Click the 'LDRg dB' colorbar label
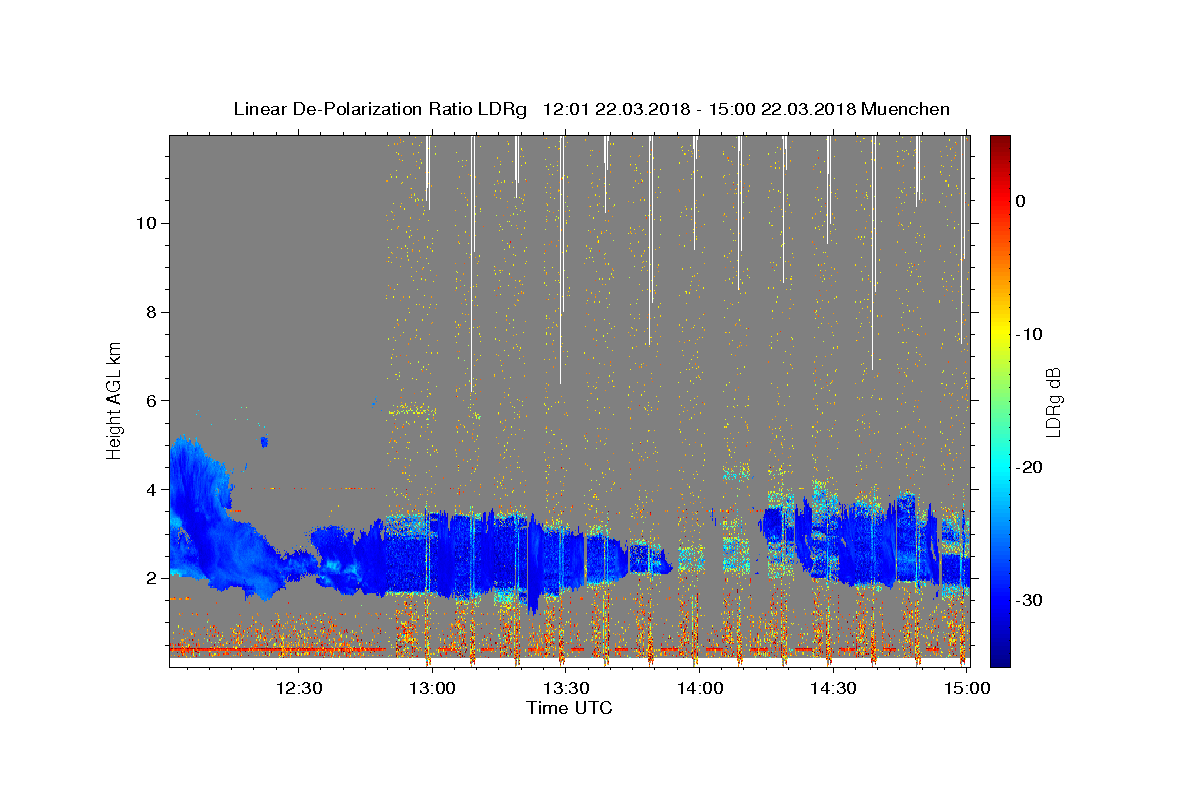This screenshot has width=1200, height=800. point(1052,403)
